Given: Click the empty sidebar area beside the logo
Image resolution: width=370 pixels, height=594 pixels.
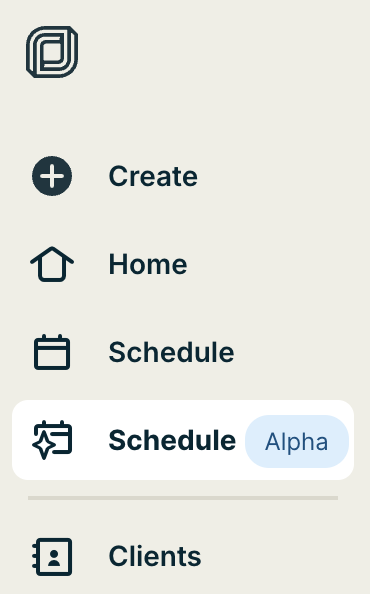Looking at the screenshot, I should (223, 52).
